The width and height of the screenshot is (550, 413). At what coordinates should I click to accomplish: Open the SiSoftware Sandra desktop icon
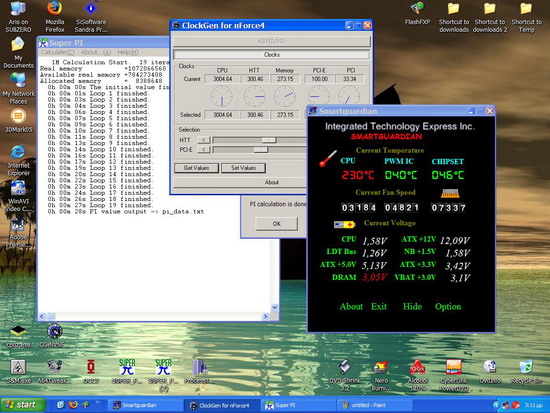click(91, 17)
